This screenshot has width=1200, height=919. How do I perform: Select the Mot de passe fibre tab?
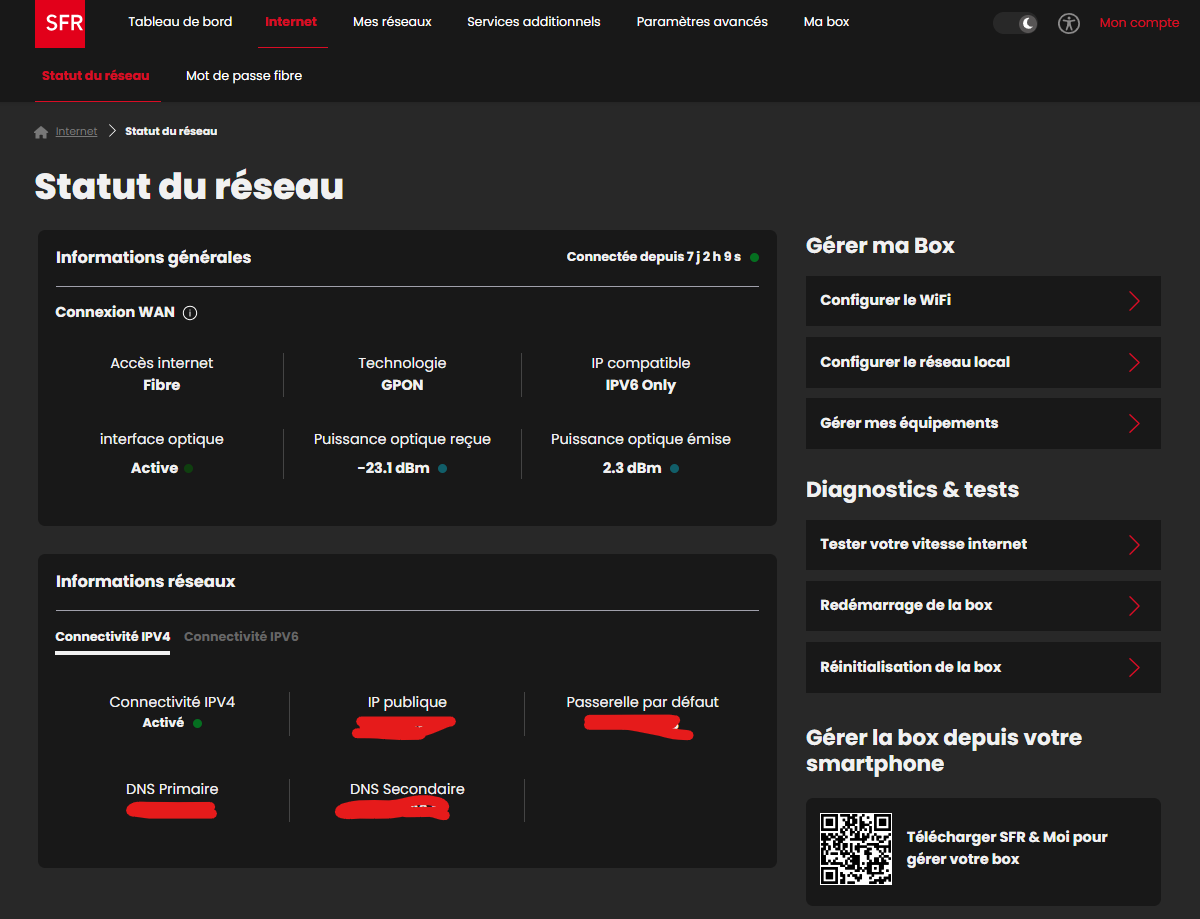click(244, 76)
